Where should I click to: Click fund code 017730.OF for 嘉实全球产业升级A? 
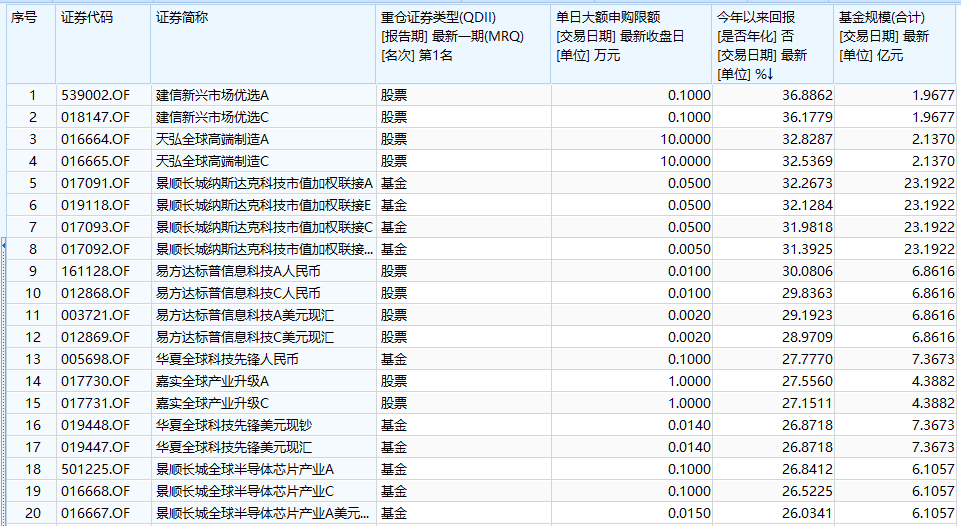pyautogui.click(x=95, y=381)
